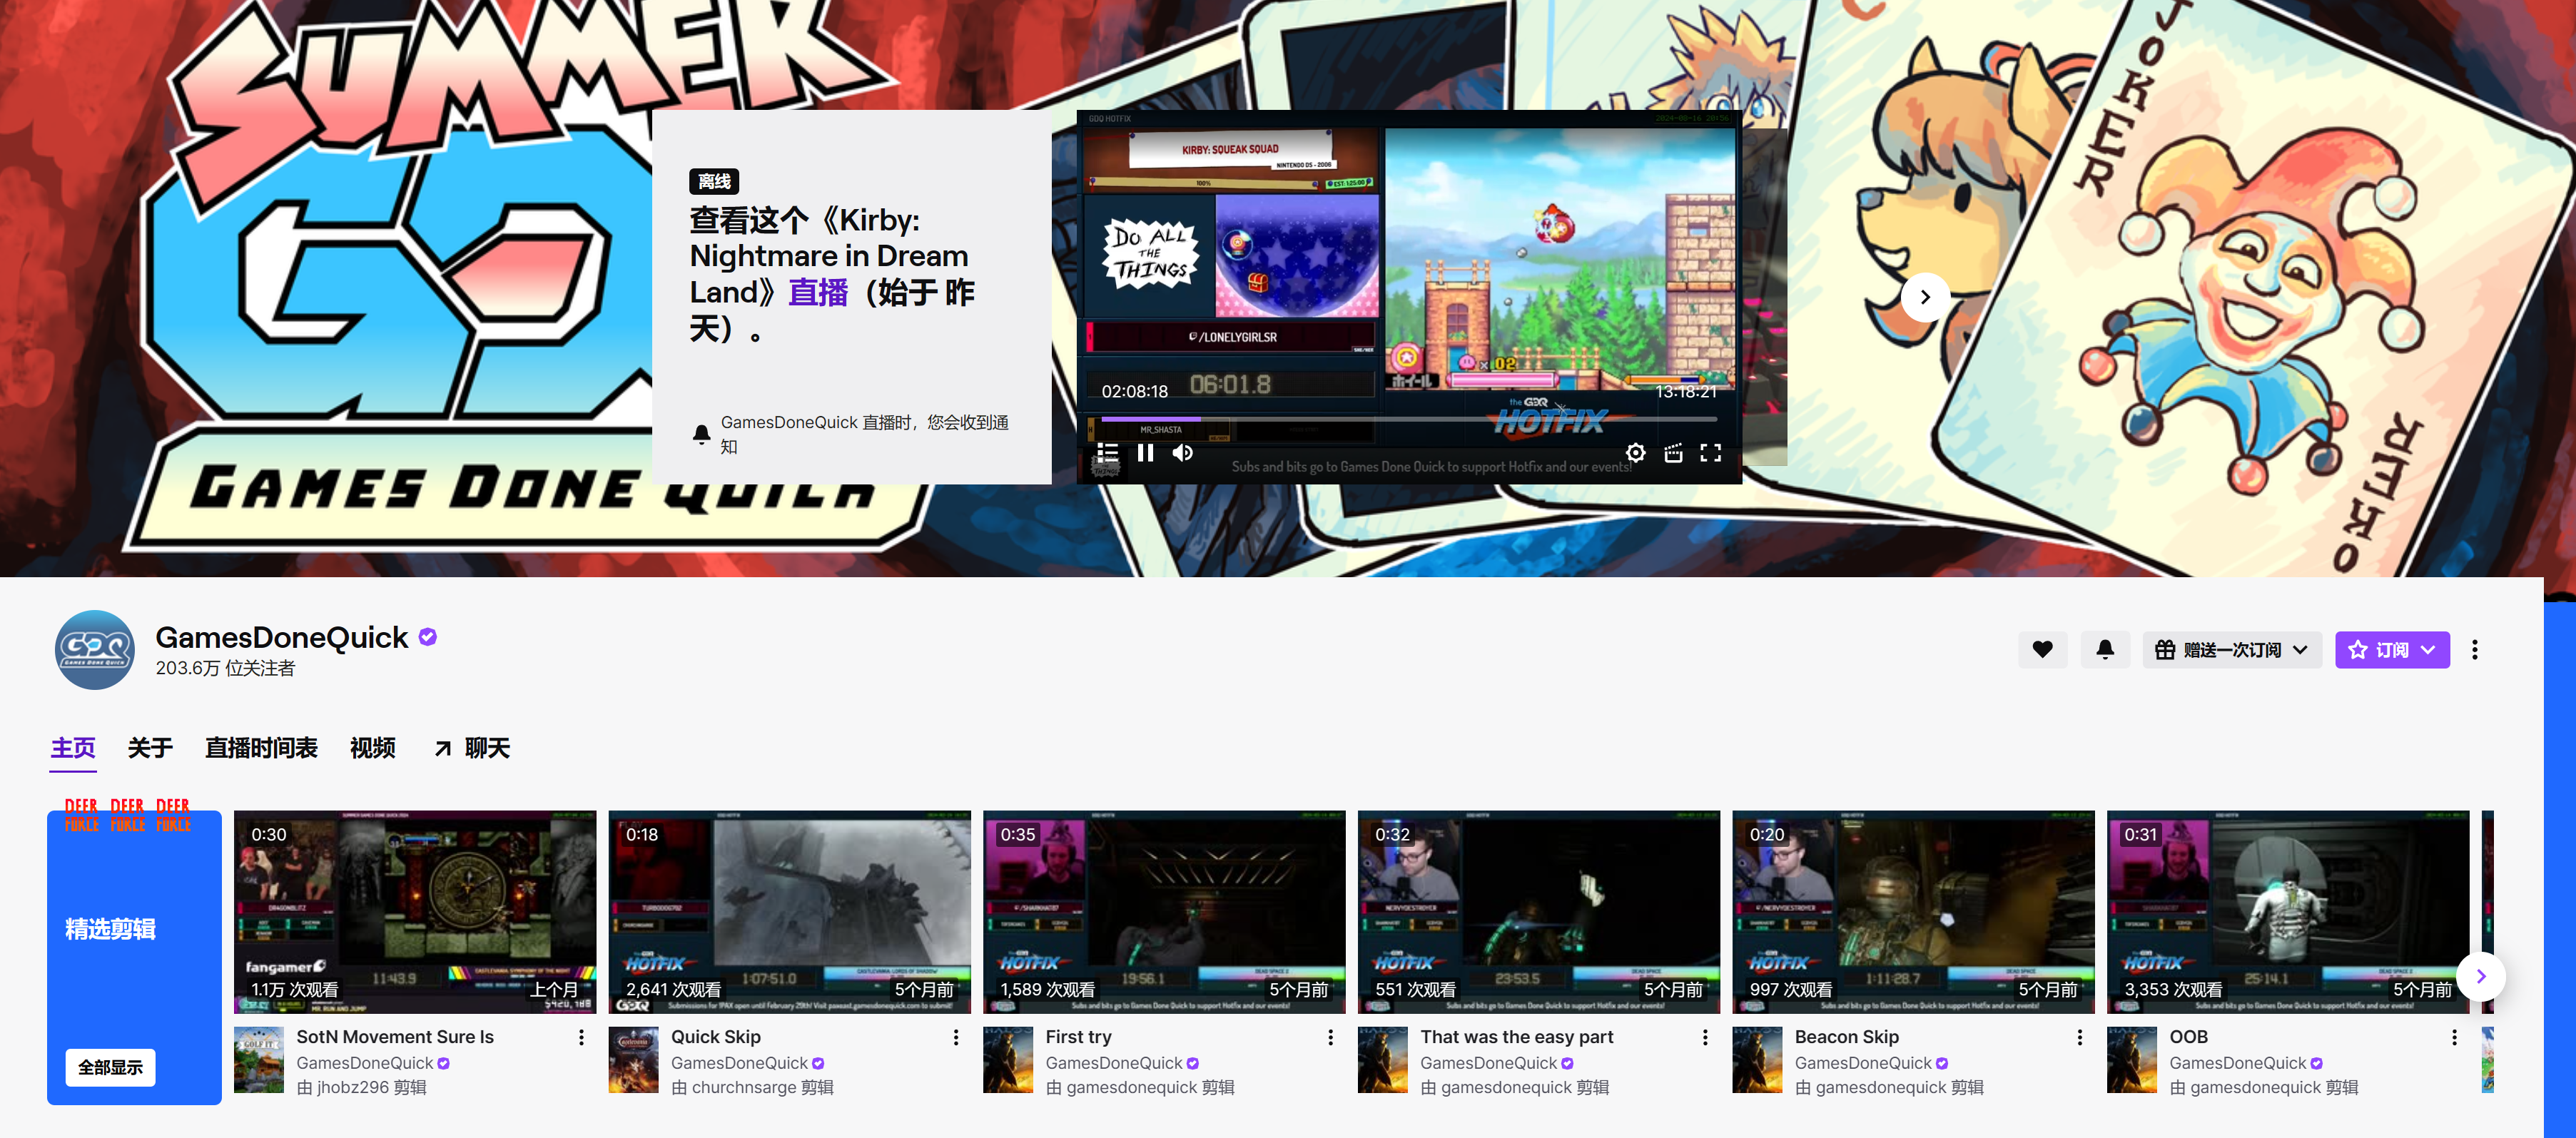Open 聊天 popout link
Viewport: 2576px width, 1138px height.
tap(473, 748)
